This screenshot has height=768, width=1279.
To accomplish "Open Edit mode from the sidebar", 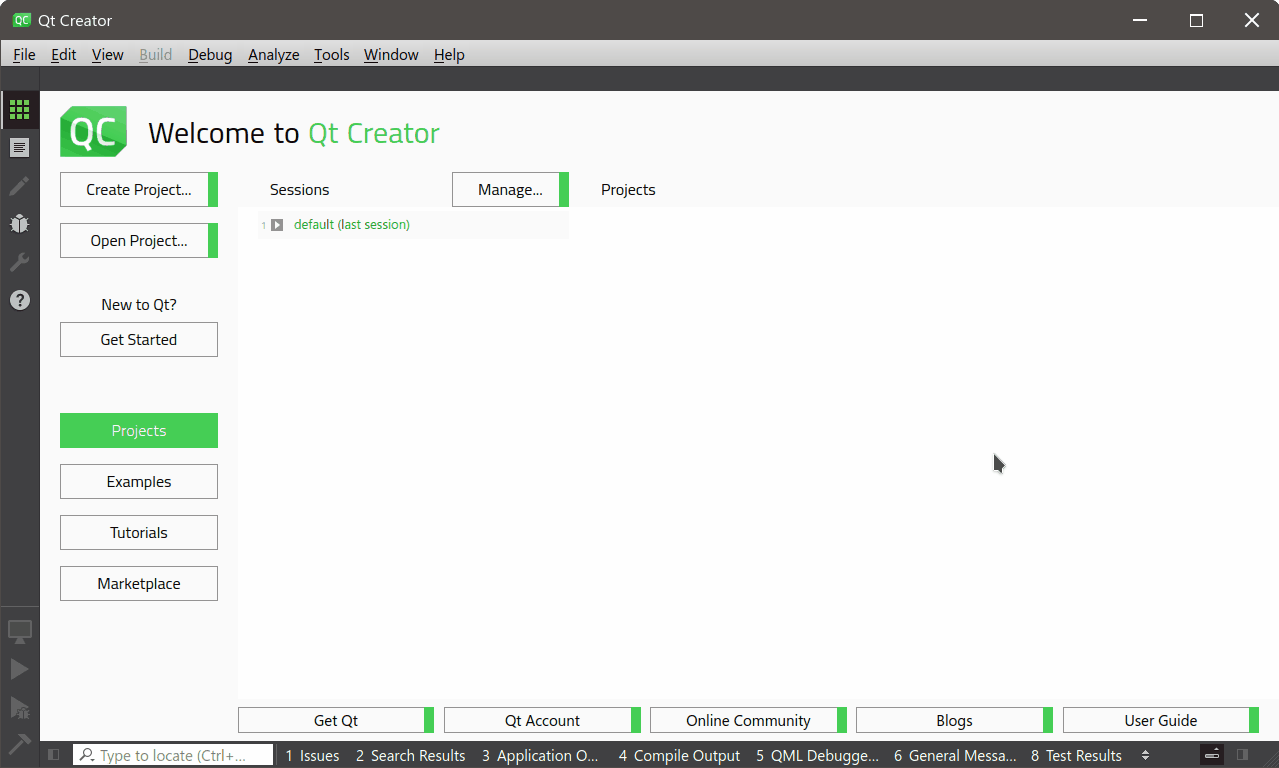I will coord(19,148).
